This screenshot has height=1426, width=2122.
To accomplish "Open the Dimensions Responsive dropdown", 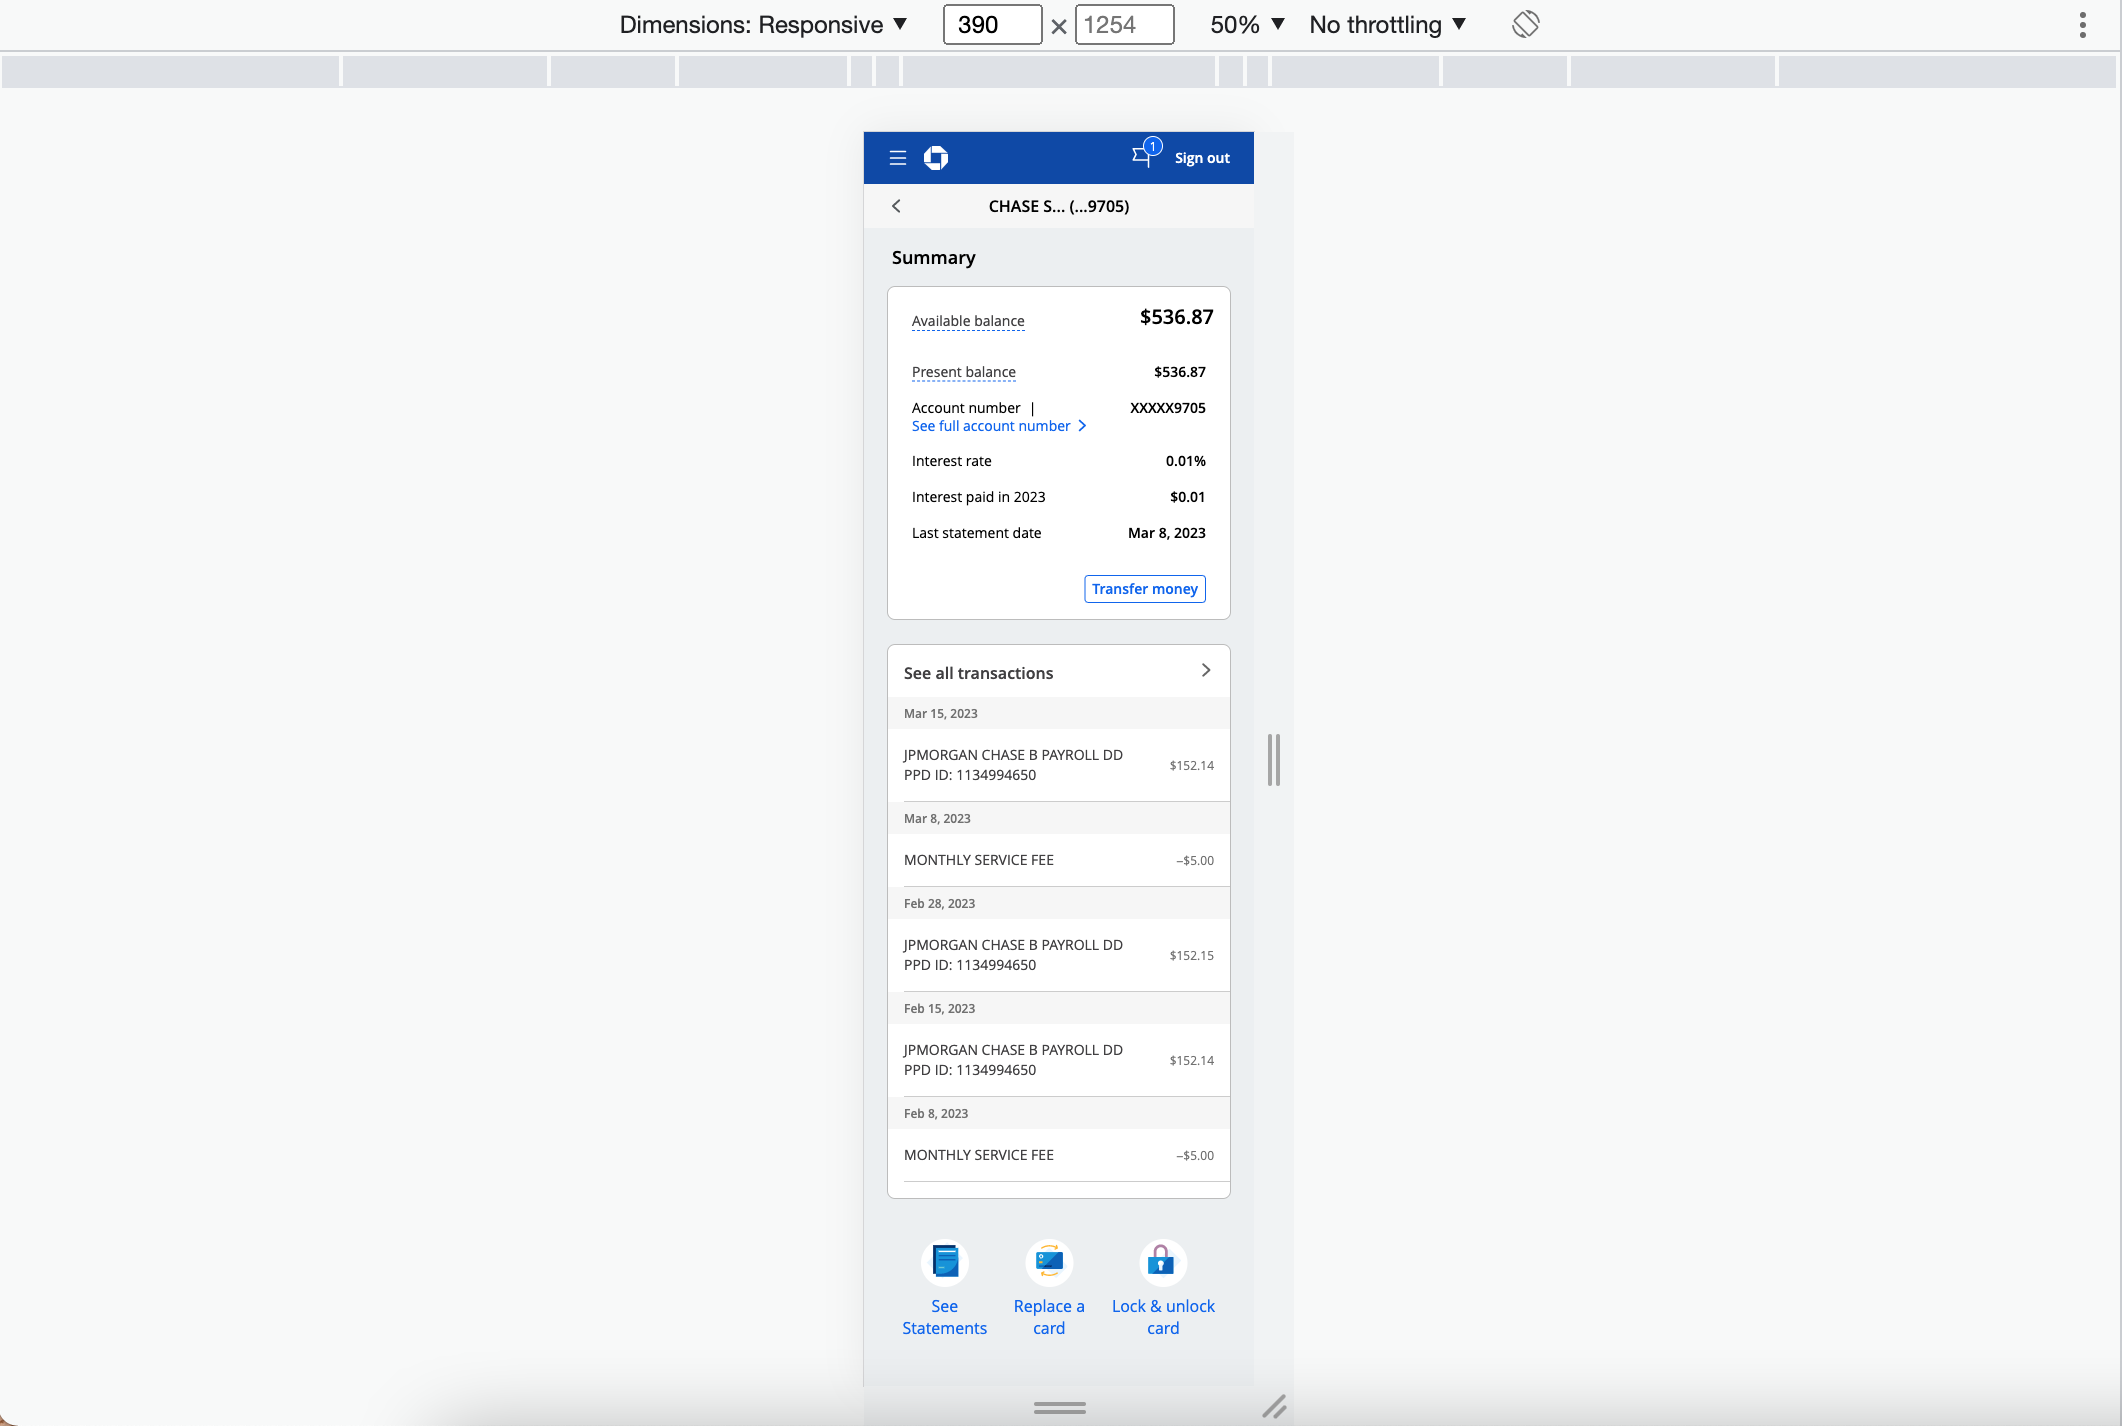I will coord(763,24).
